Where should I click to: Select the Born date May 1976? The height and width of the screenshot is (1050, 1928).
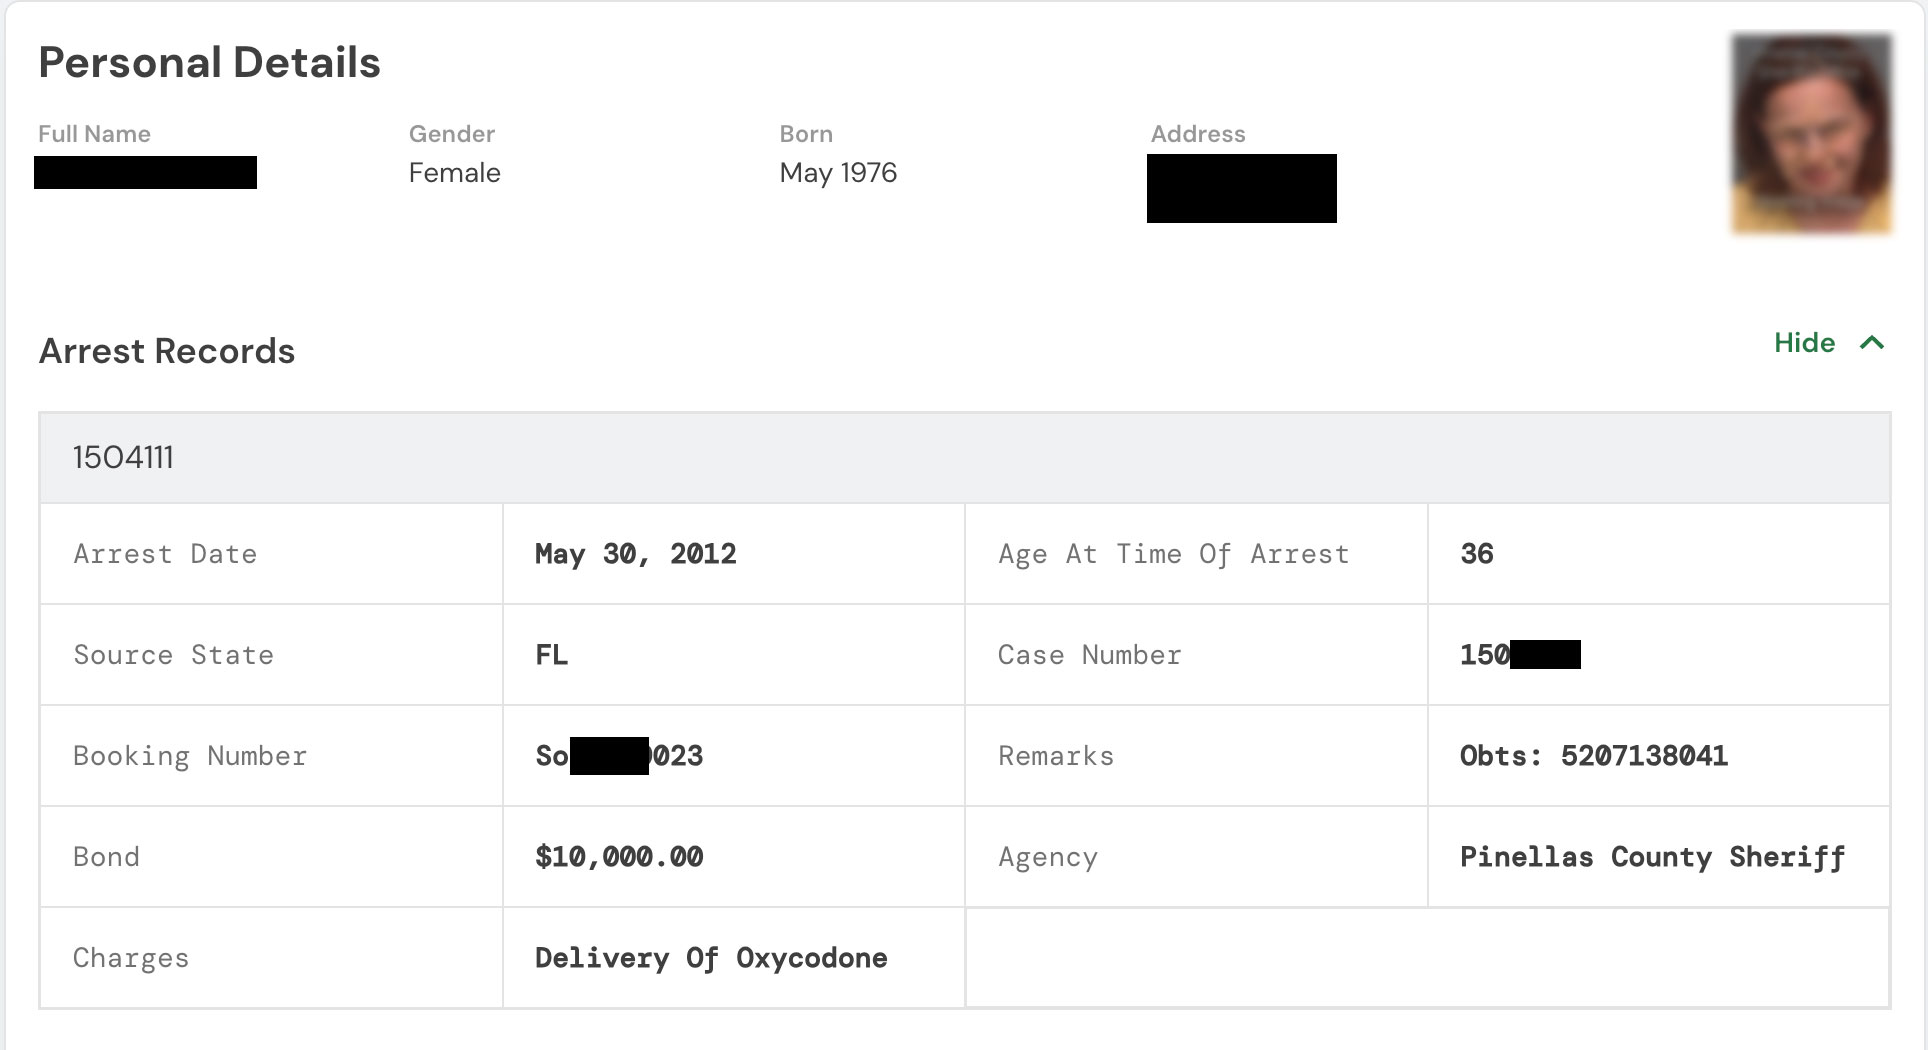point(839,173)
